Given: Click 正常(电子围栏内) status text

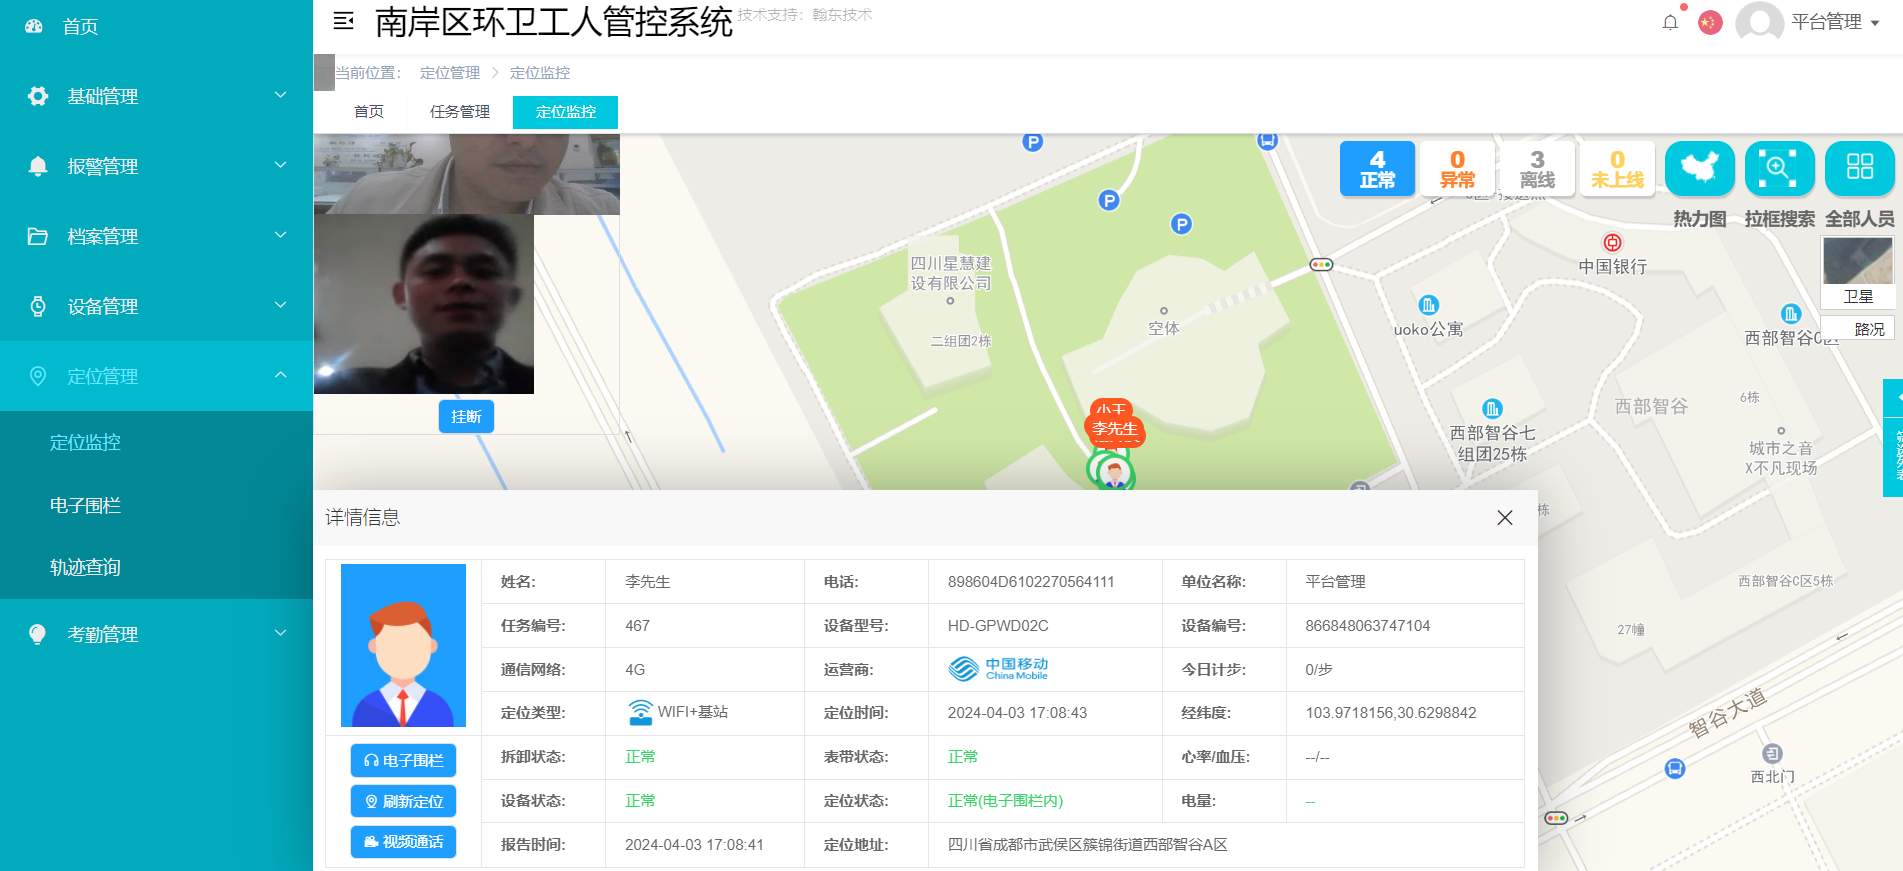Looking at the screenshot, I should pyautogui.click(x=1005, y=801).
